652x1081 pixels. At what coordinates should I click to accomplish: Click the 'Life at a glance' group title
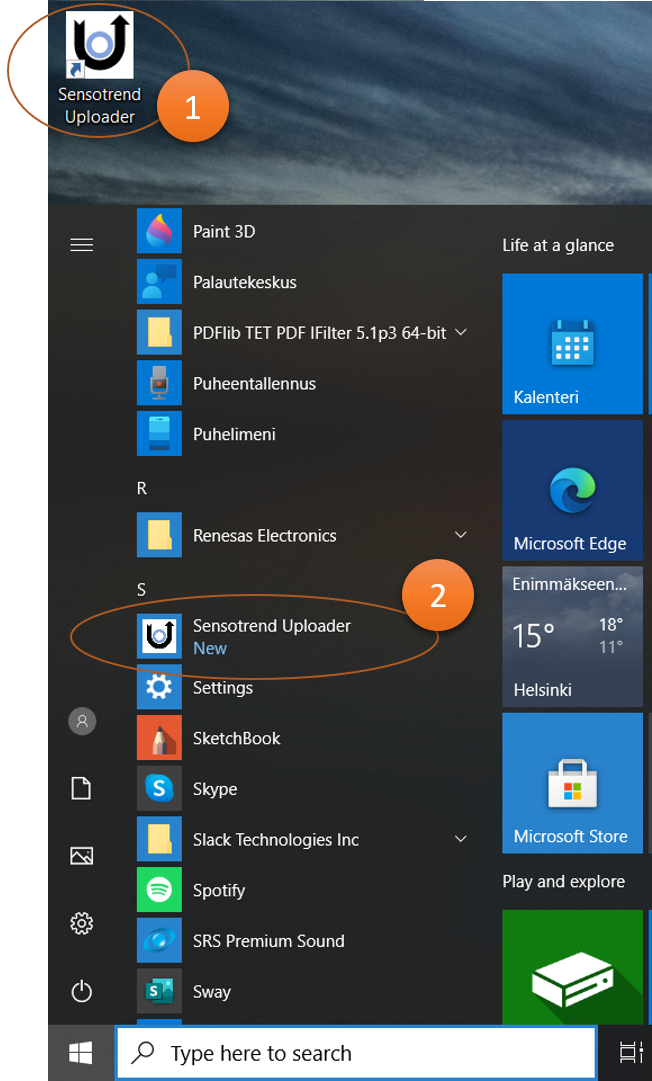click(558, 245)
